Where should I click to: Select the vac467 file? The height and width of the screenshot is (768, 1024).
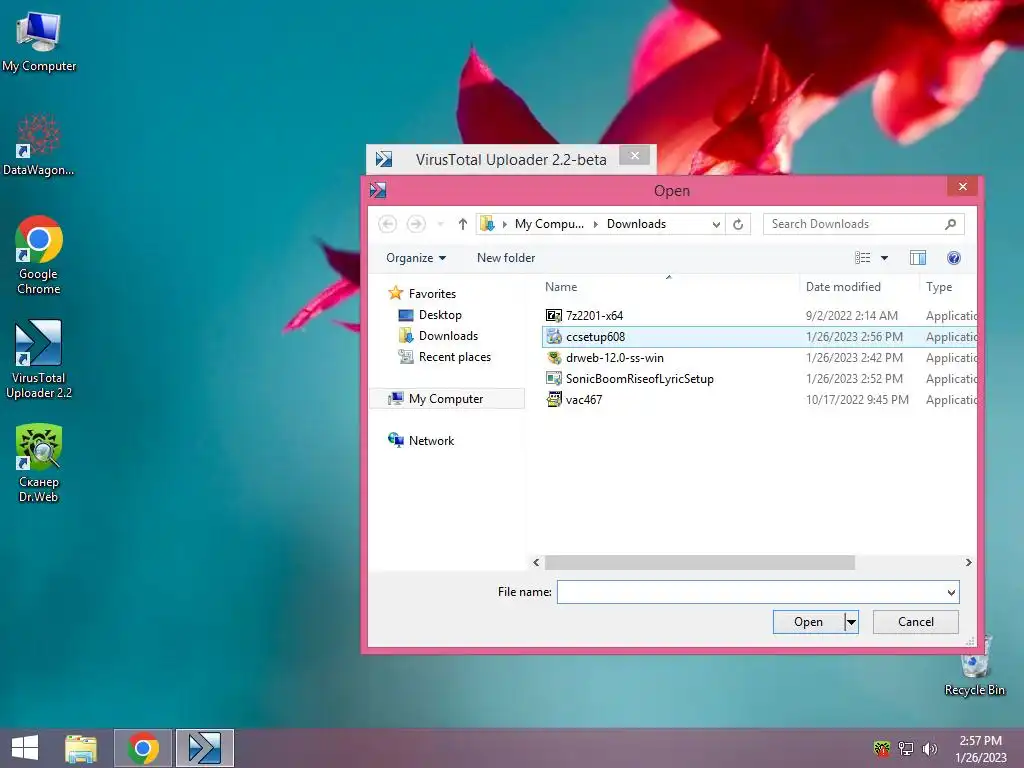point(584,400)
